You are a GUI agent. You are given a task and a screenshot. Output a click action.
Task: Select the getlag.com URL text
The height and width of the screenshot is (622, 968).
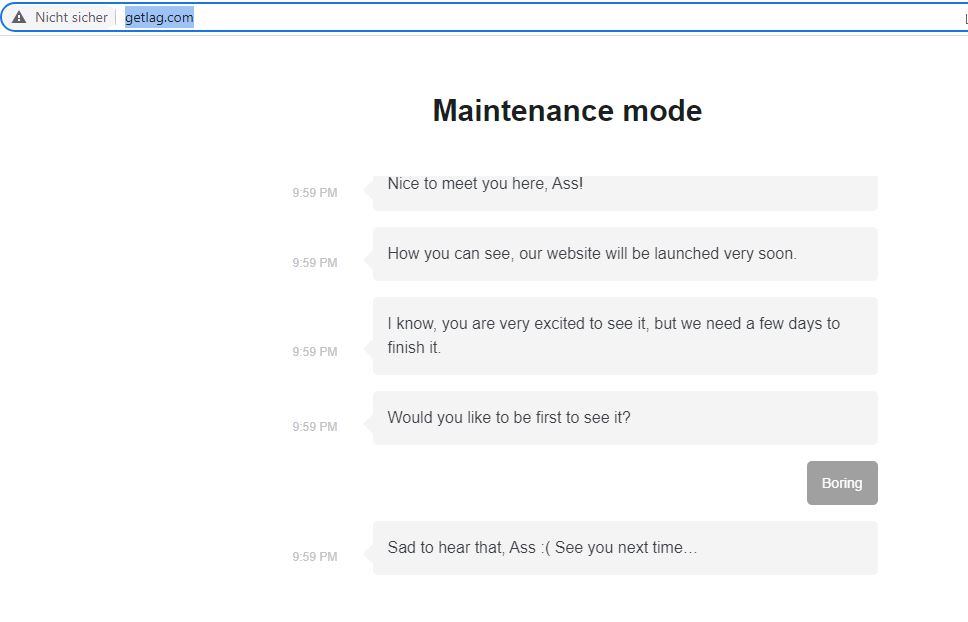159,17
